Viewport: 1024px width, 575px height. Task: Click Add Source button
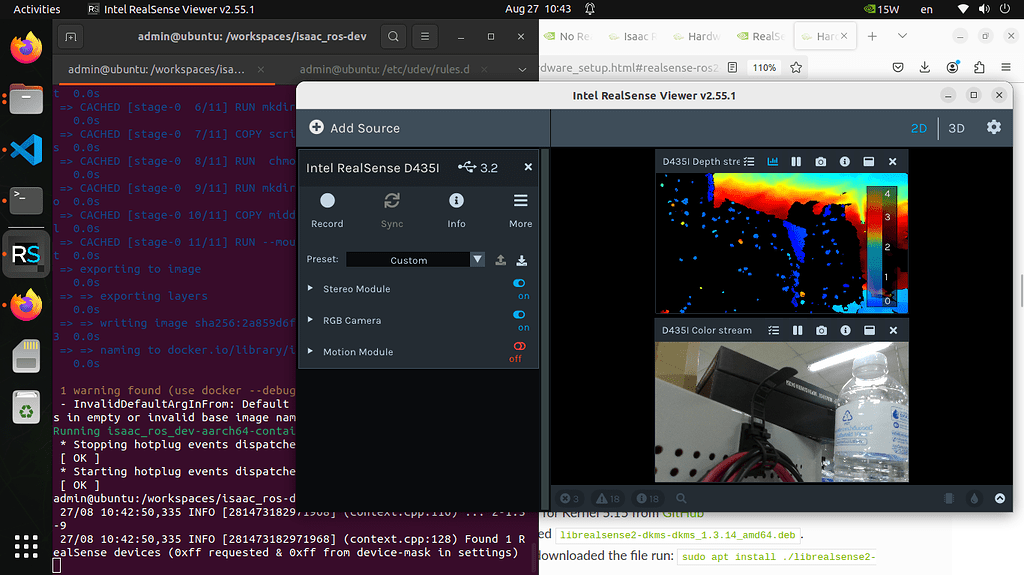click(x=354, y=128)
